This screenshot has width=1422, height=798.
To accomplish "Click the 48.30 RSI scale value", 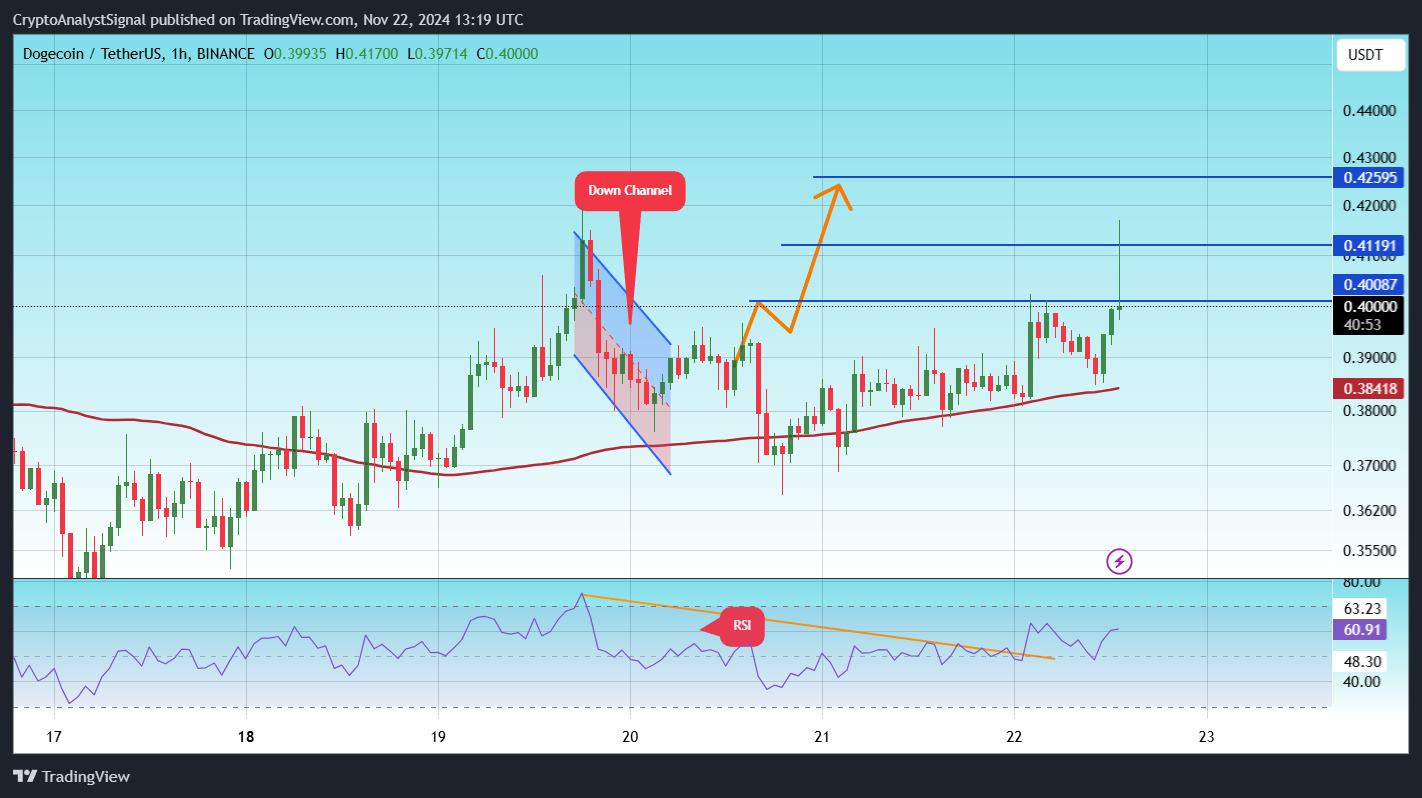I will pos(1361,661).
